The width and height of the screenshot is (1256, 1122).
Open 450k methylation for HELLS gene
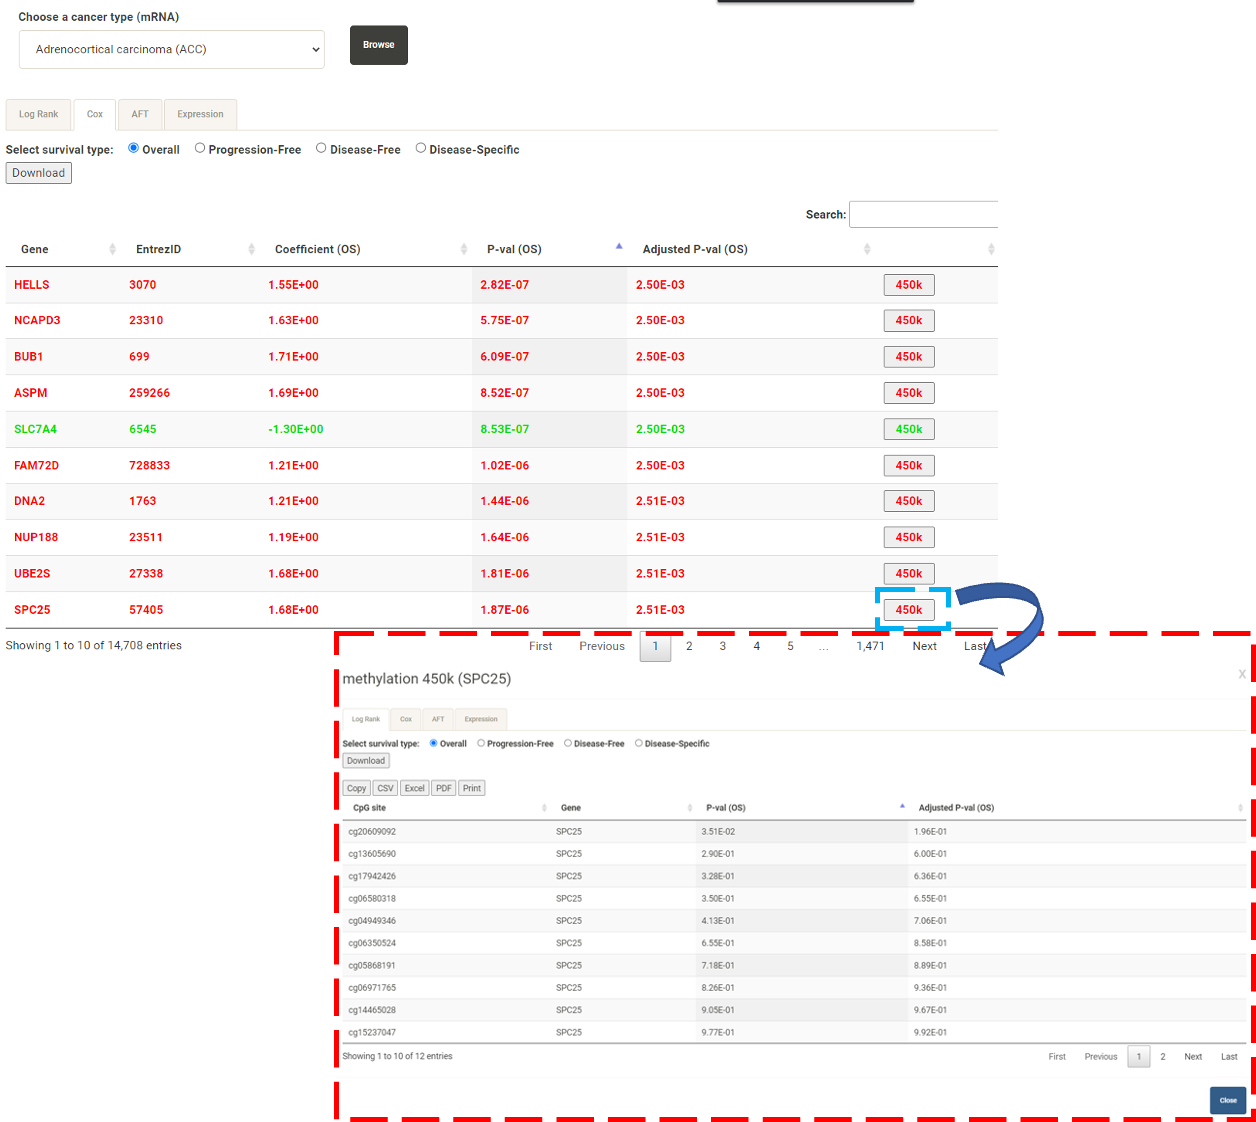coord(908,285)
